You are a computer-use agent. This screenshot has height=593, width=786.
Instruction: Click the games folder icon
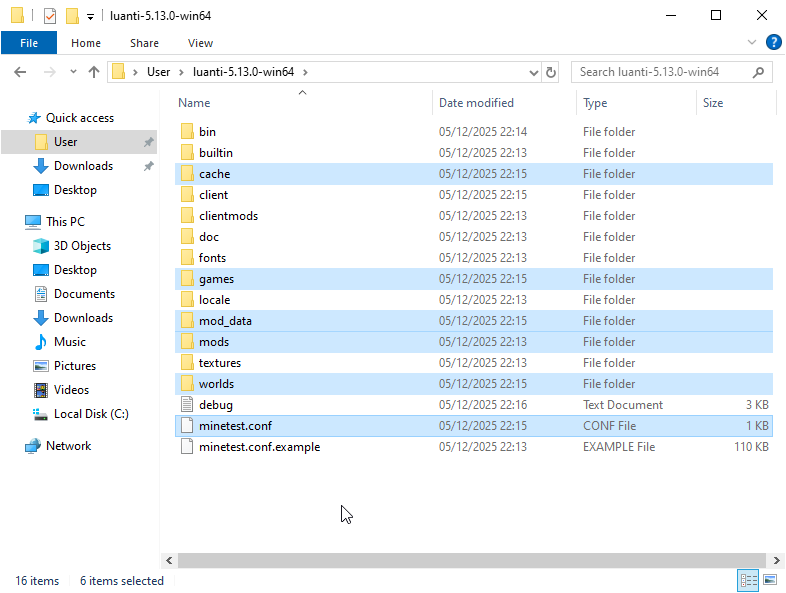[x=187, y=279]
